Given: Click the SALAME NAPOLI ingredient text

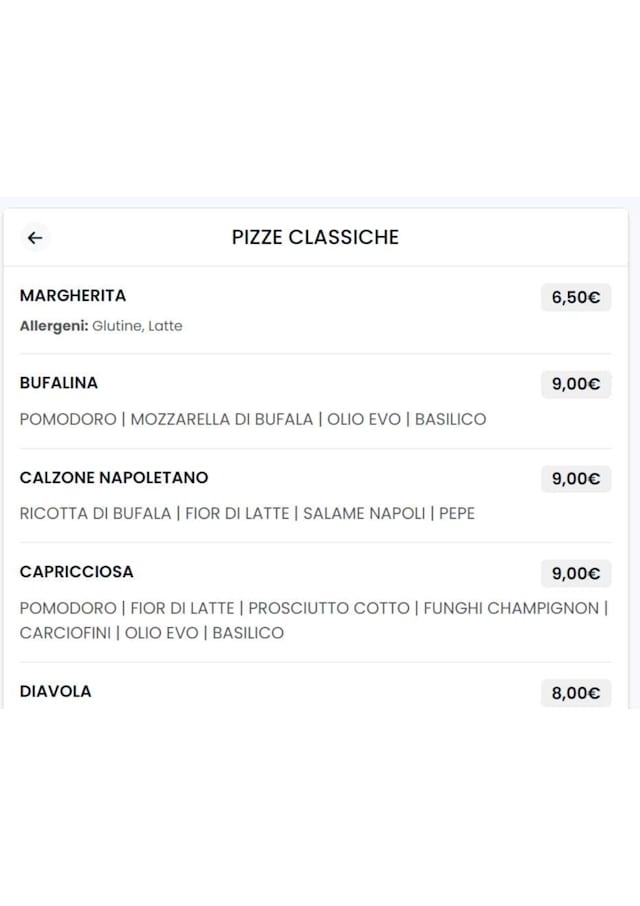Looking at the screenshot, I should tap(365, 513).
